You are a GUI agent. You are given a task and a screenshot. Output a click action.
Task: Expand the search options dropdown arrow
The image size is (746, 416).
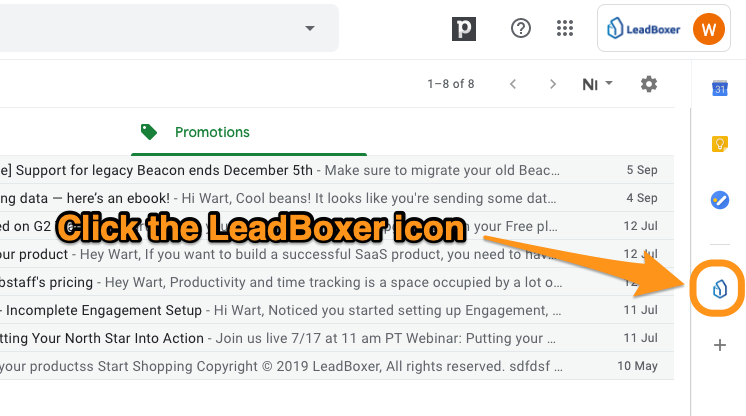pos(310,28)
